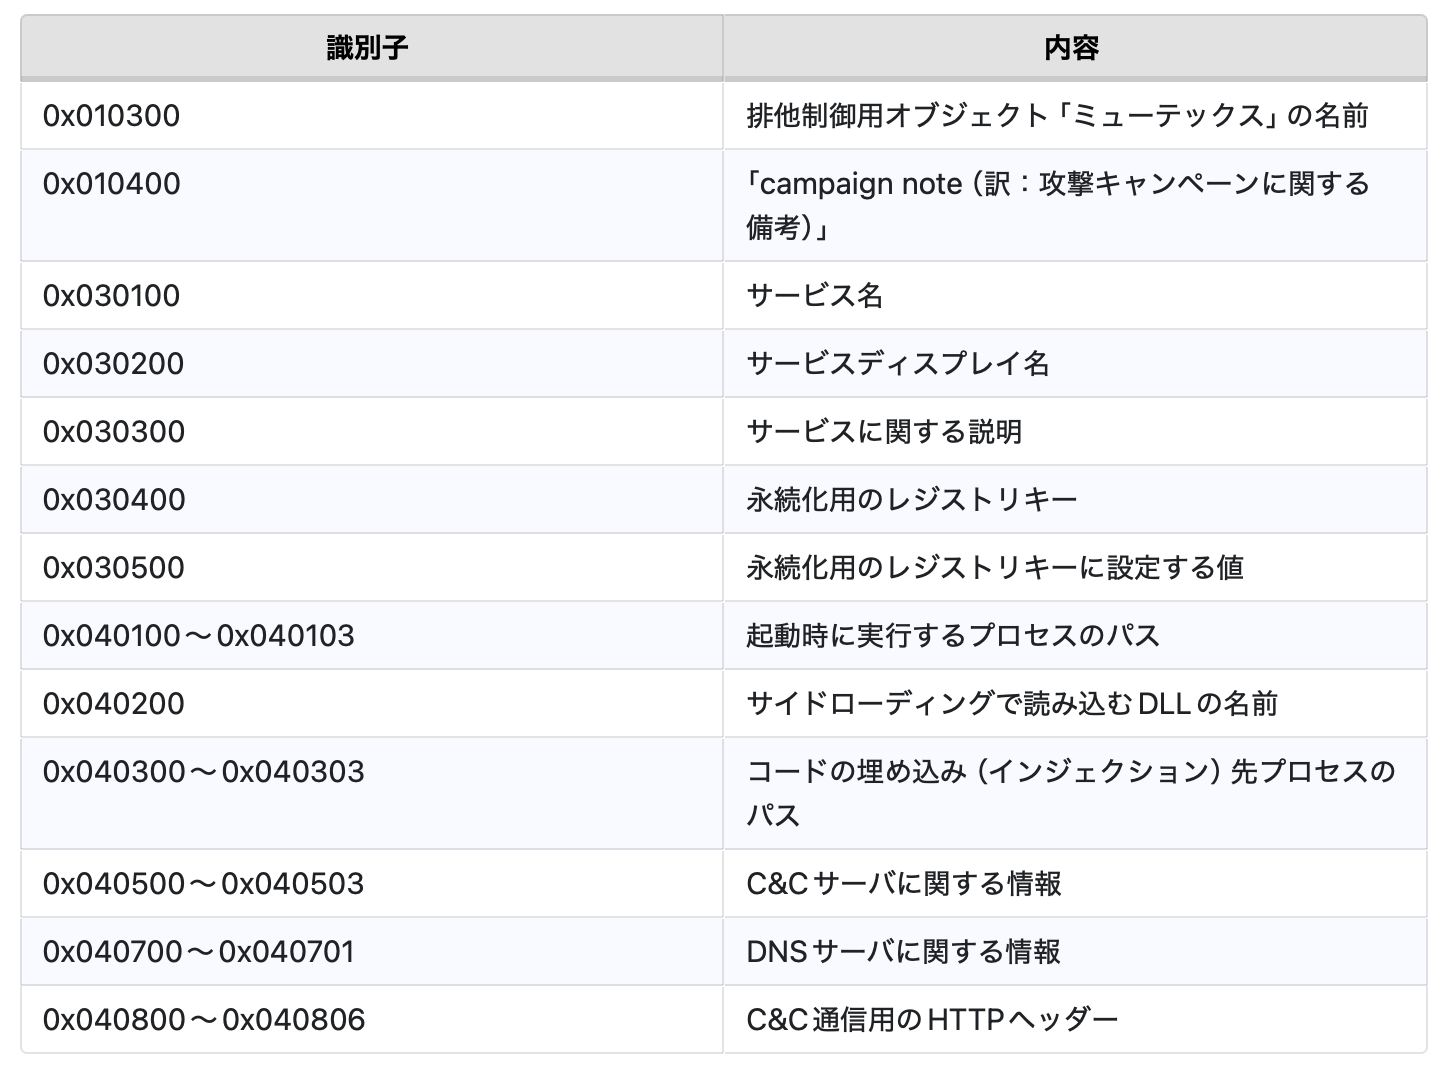
Task: Click the サービスに関する説明 cell
Action: [x=884, y=432]
